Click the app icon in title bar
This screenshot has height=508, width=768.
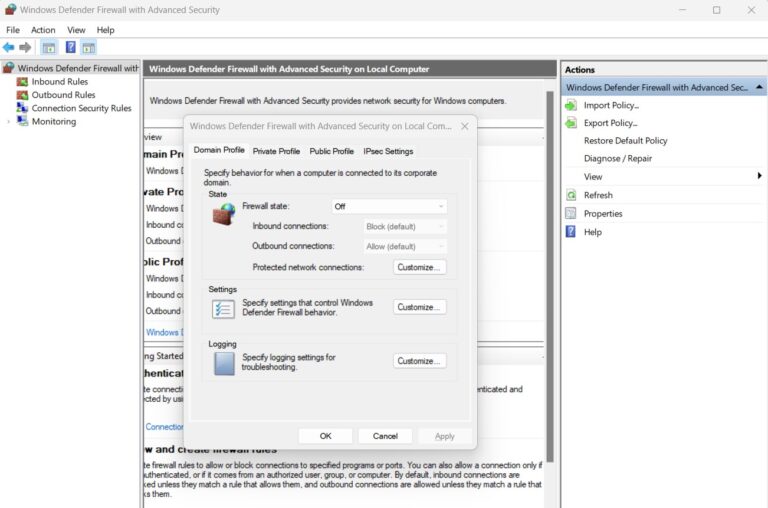10,9
